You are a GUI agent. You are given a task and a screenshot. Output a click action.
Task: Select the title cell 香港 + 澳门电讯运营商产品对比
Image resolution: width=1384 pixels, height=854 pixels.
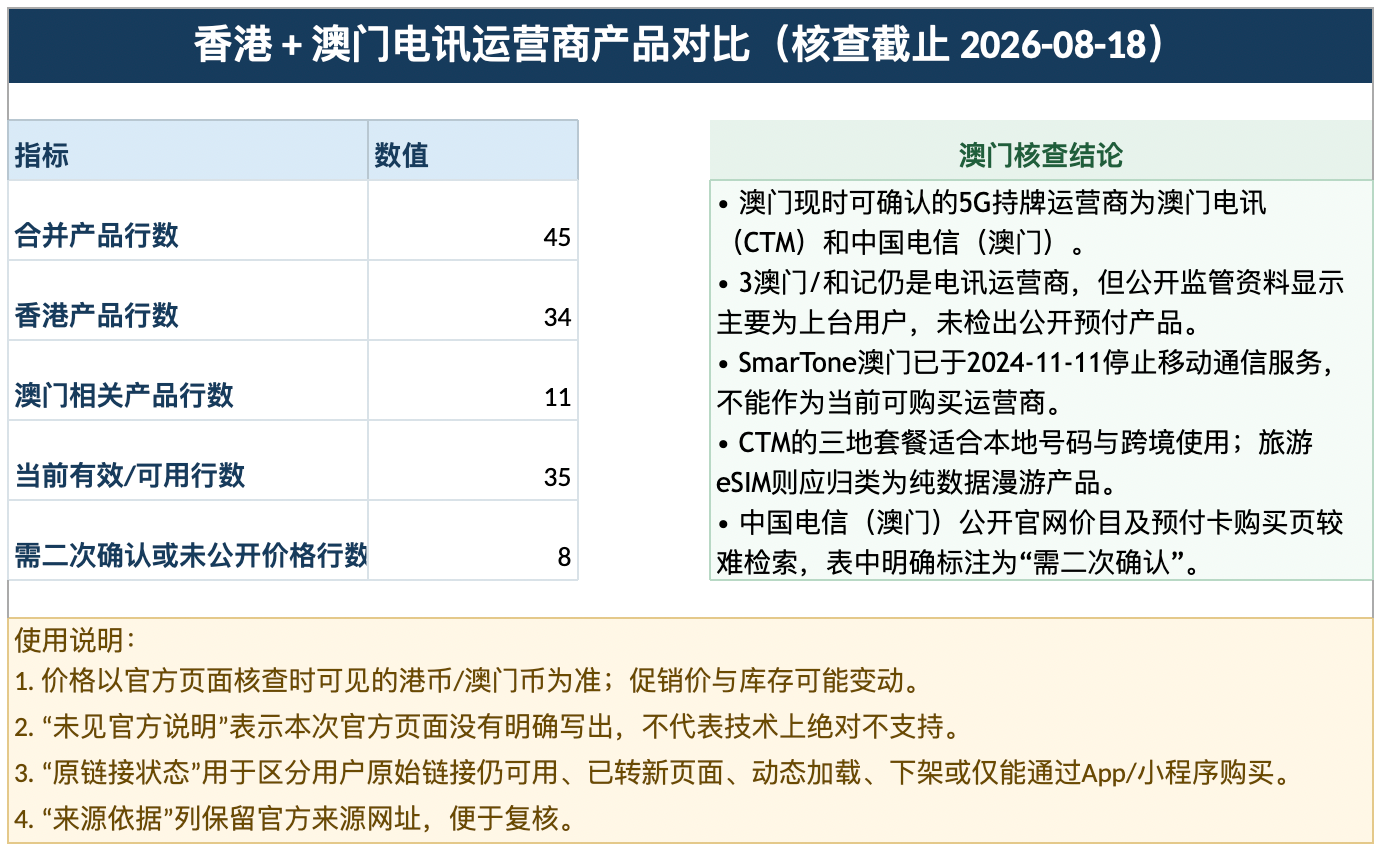point(690,45)
